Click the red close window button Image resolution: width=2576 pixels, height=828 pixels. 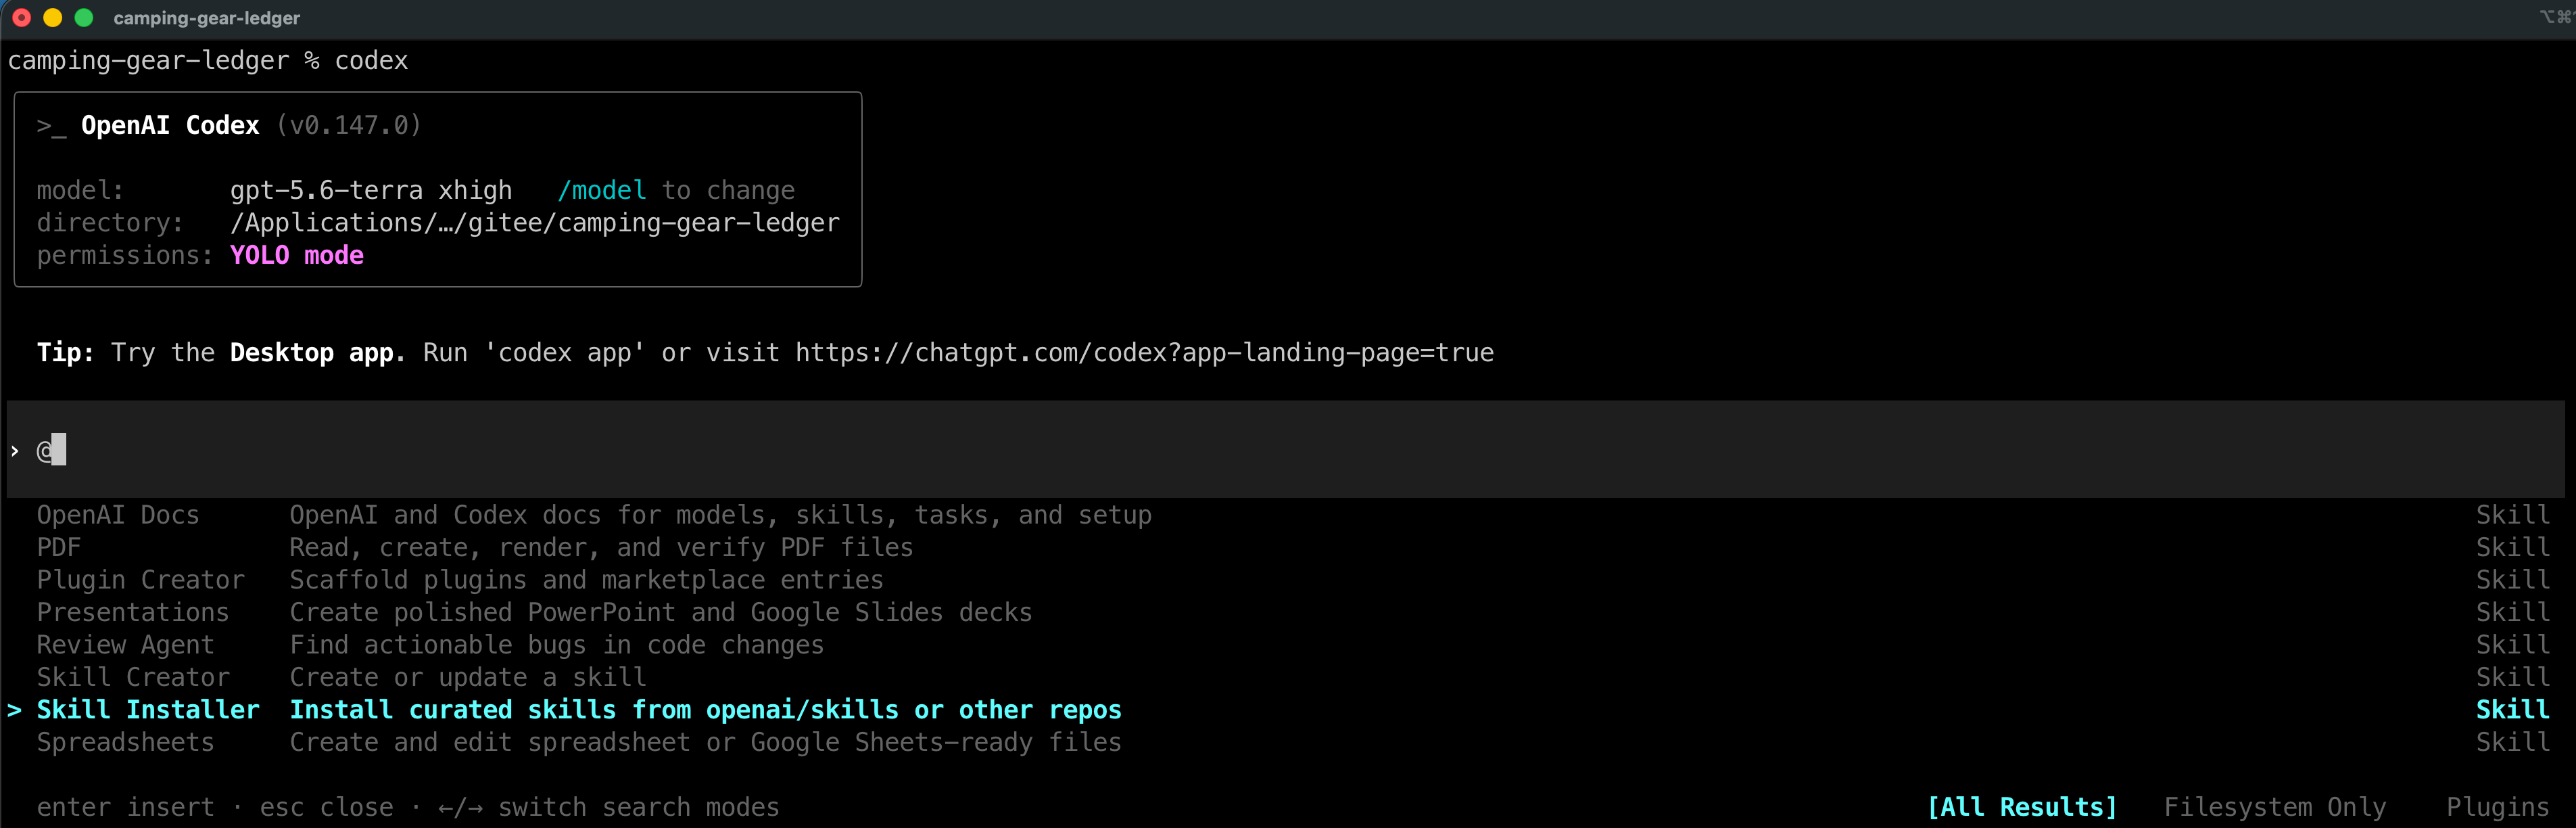tap(22, 18)
